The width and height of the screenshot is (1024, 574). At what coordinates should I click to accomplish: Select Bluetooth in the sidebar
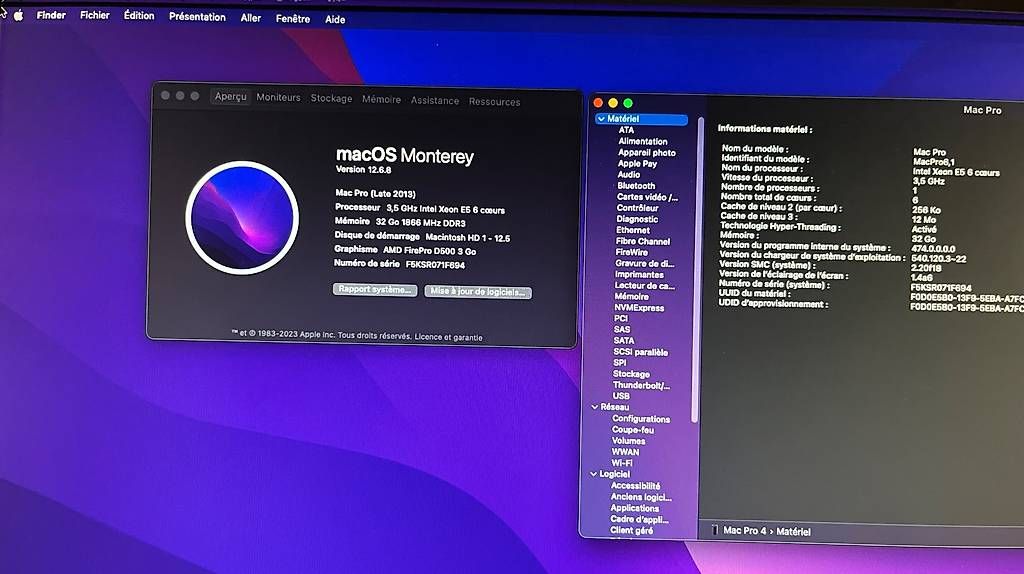(x=636, y=185)
